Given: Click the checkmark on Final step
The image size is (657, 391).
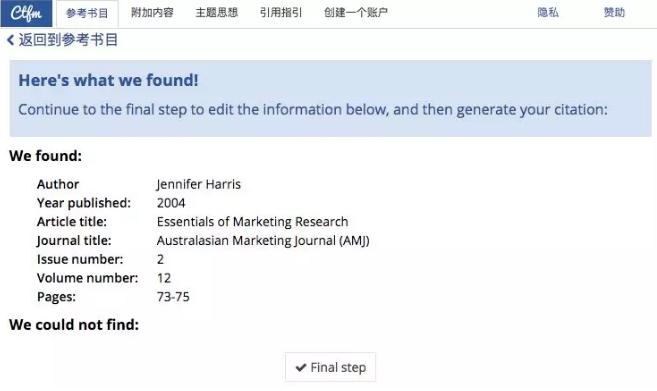Looking at the screenshot, I should click(301, 368).
